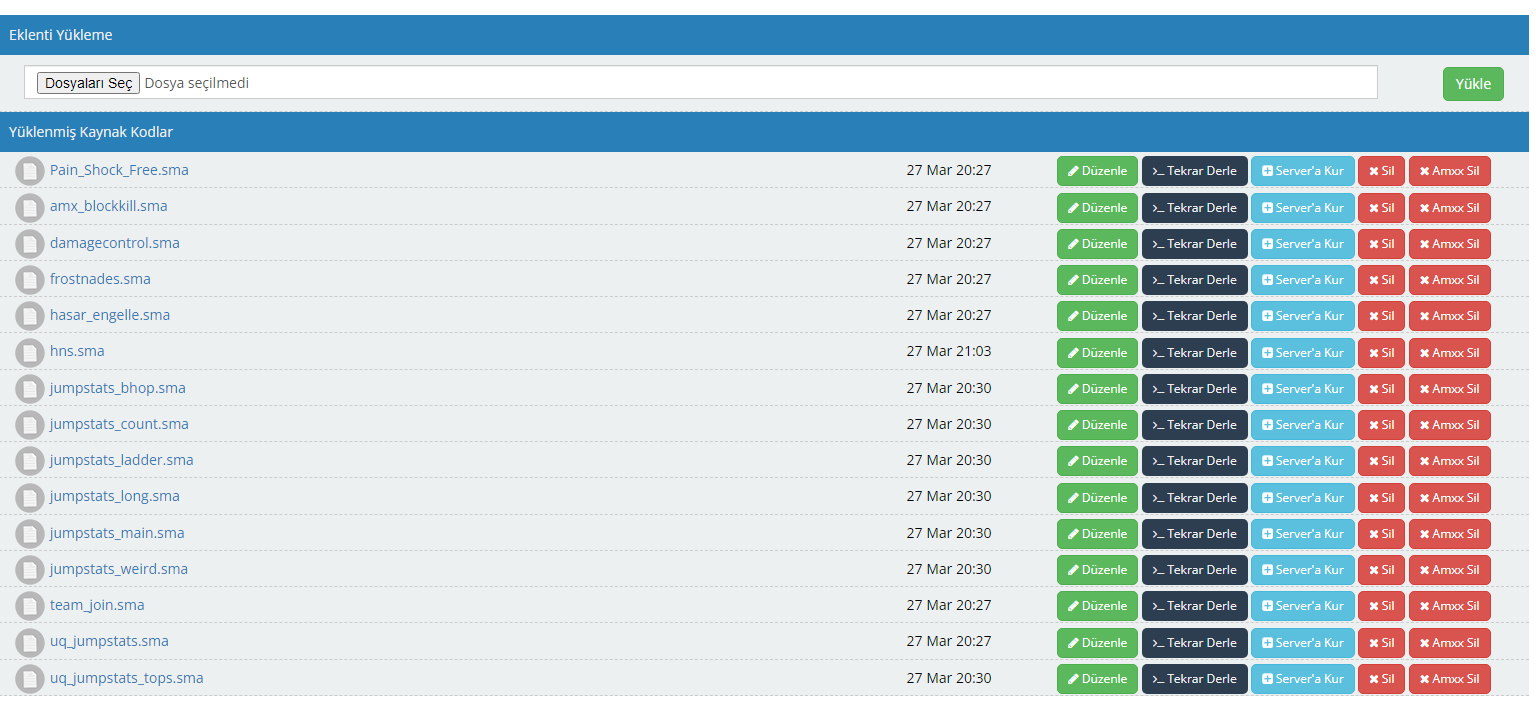Viewport: 1536px width, 702px height.
Task: Open the jumpstats_count.sma file link
Action: [119, 423]
